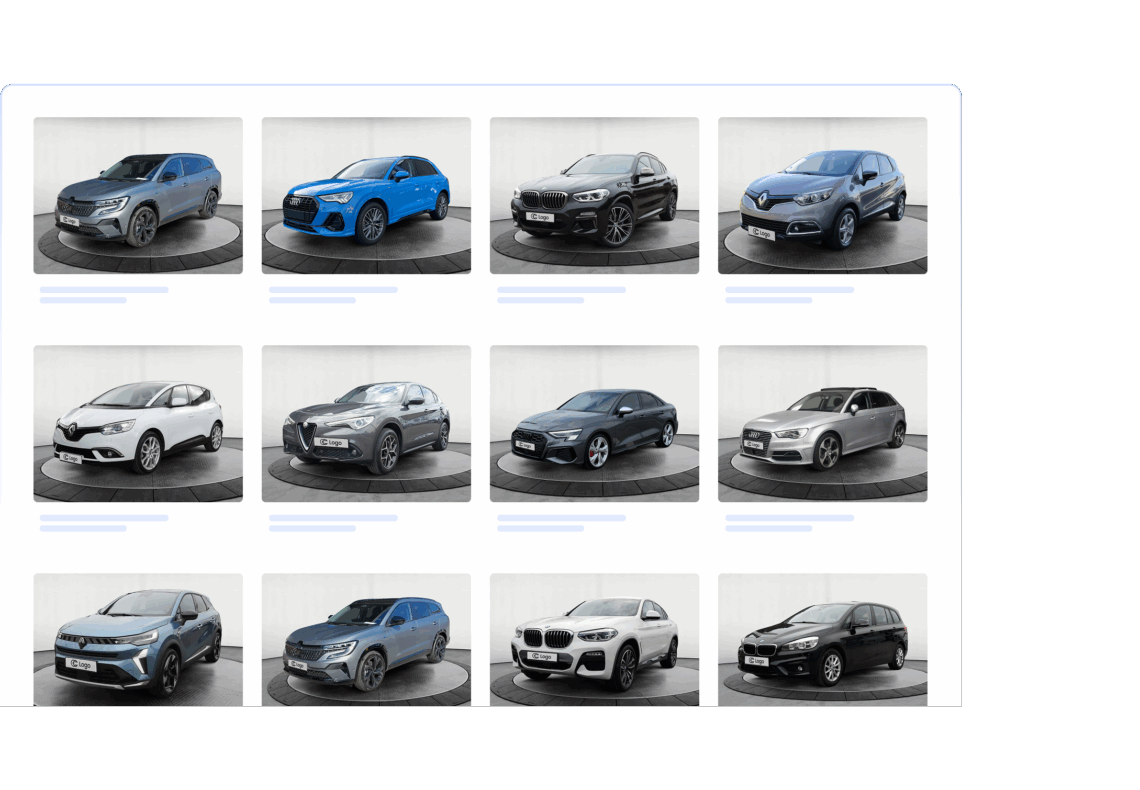Select the white Renault Scenic thumbnail
Viewport: 1140px width, 790px height.
138,424
